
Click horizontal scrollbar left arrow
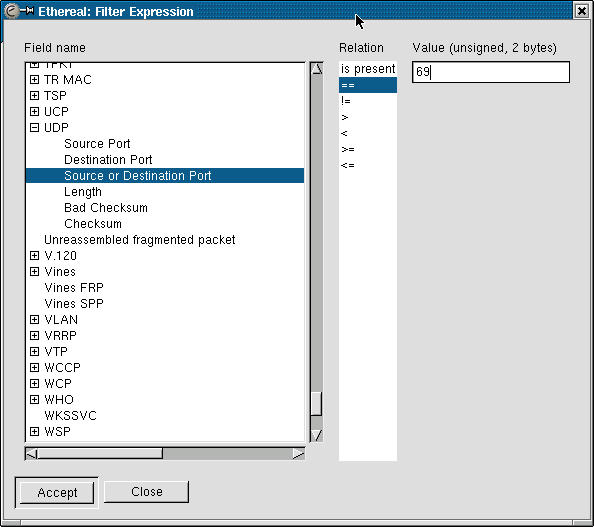(31, 454)
